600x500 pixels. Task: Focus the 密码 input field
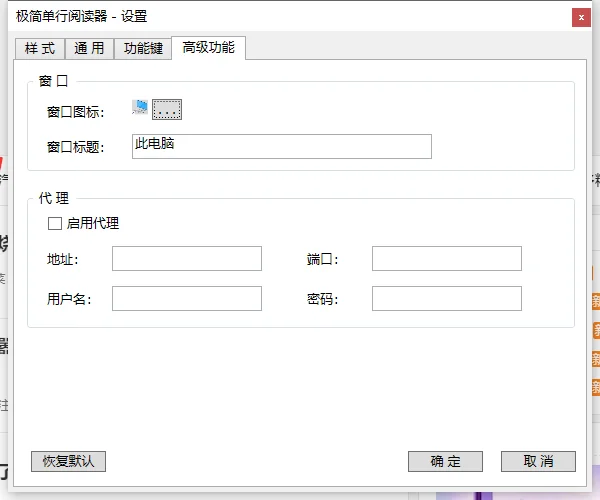pos(447,298)
